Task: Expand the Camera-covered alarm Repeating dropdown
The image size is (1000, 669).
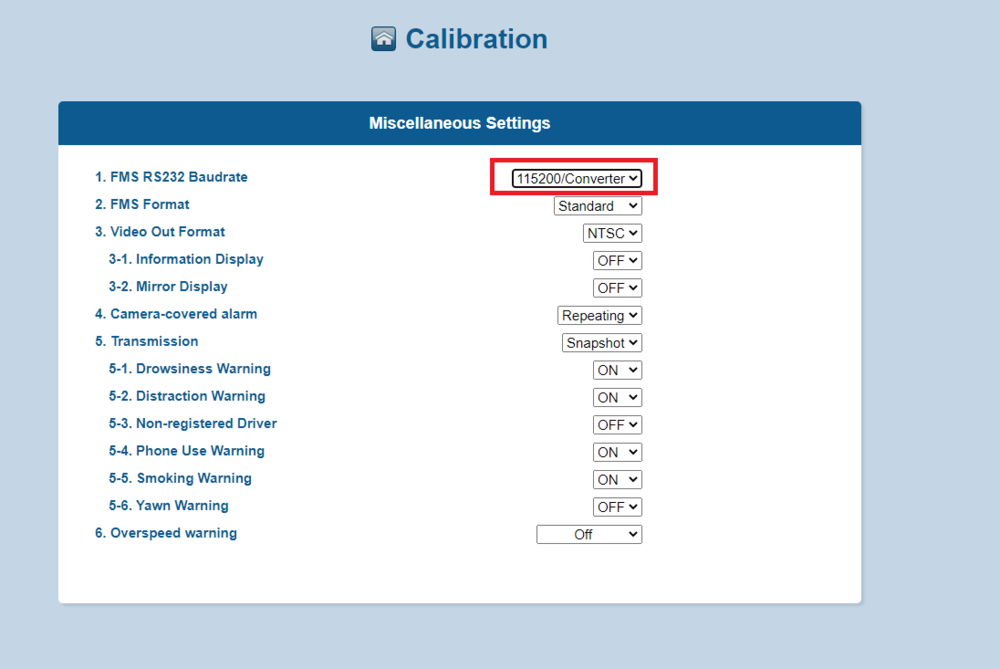Action: coord(599,315)
